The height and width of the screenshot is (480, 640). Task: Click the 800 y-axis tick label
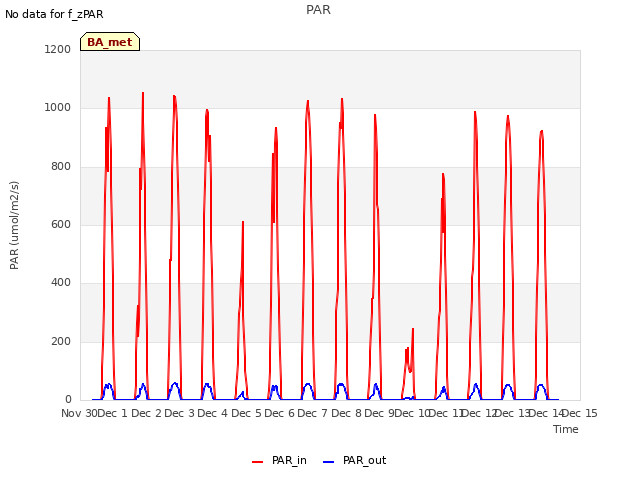(x=61, y=167)
